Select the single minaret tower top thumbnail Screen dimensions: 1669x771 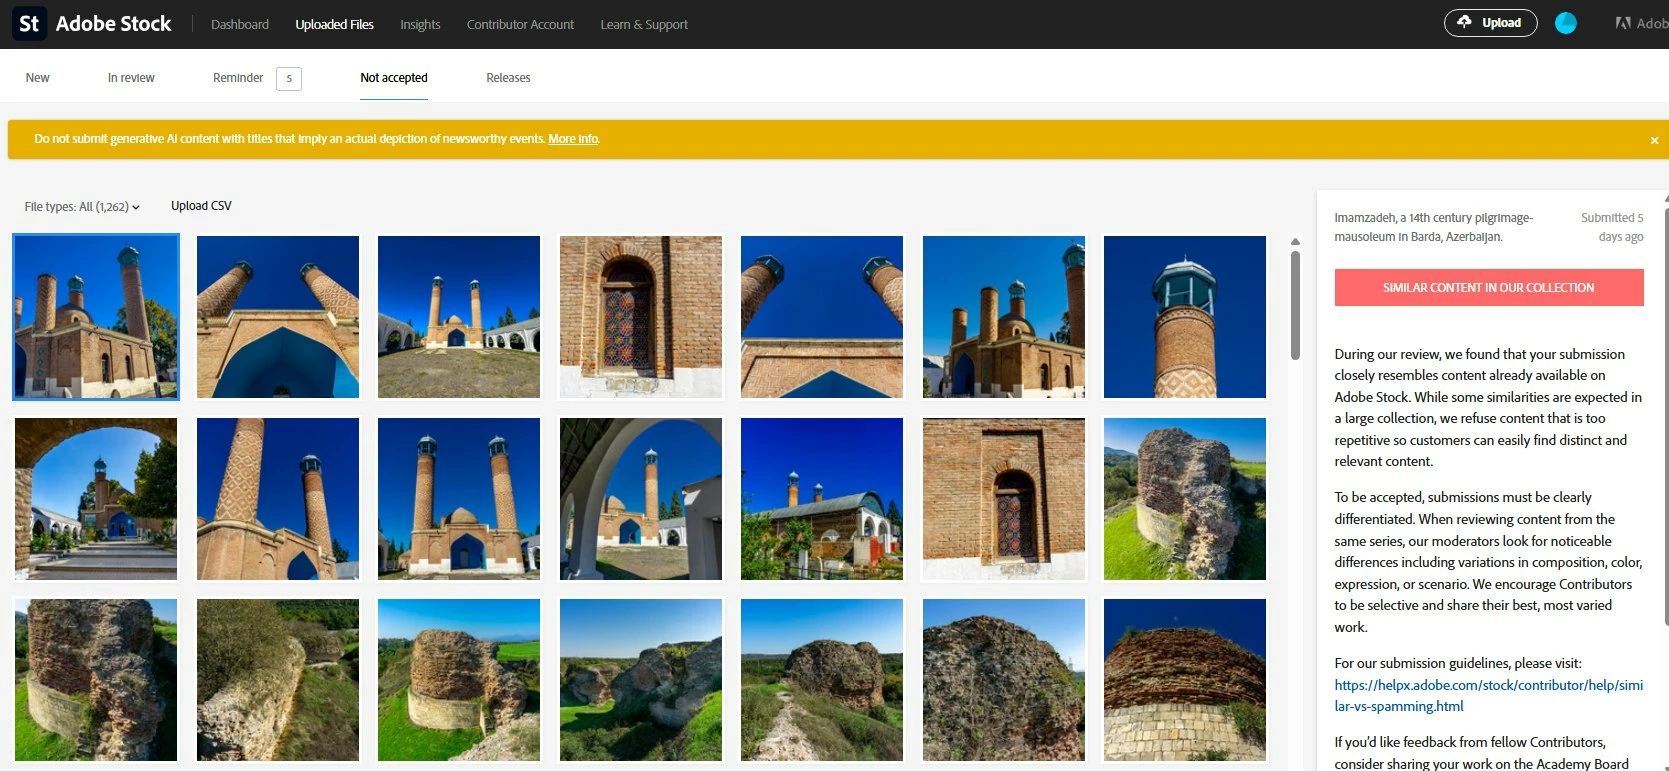click(x=1184, y=317)
